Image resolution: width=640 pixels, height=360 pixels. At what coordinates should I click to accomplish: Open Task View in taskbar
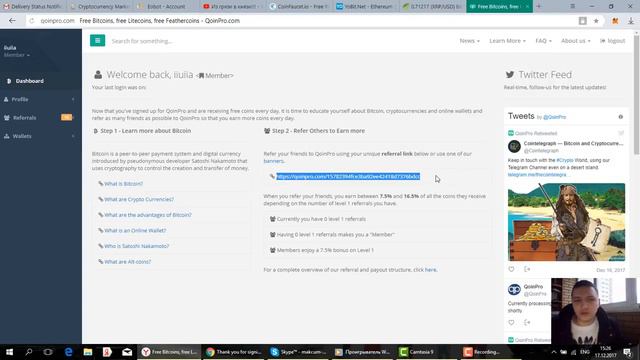[x=48, y=352]
